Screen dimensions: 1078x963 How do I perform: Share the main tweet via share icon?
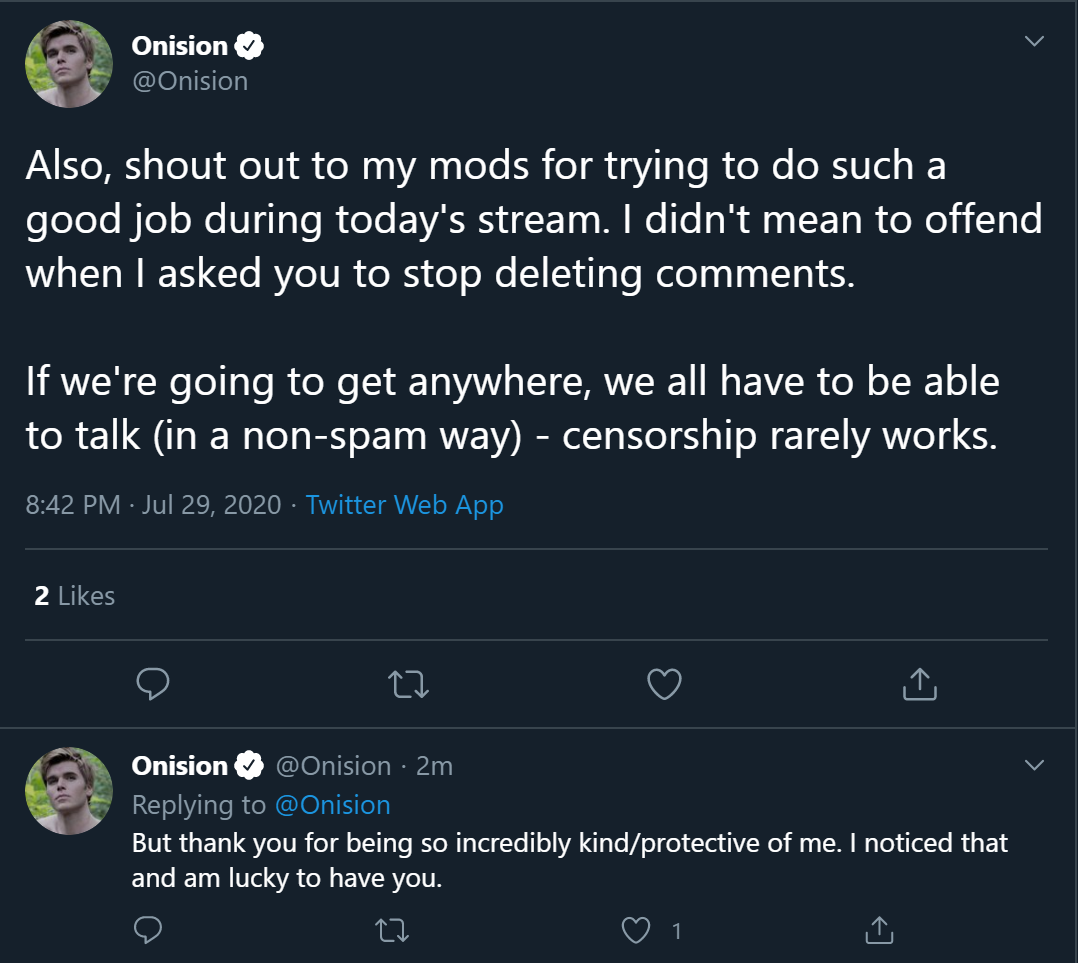coord(920,684)
